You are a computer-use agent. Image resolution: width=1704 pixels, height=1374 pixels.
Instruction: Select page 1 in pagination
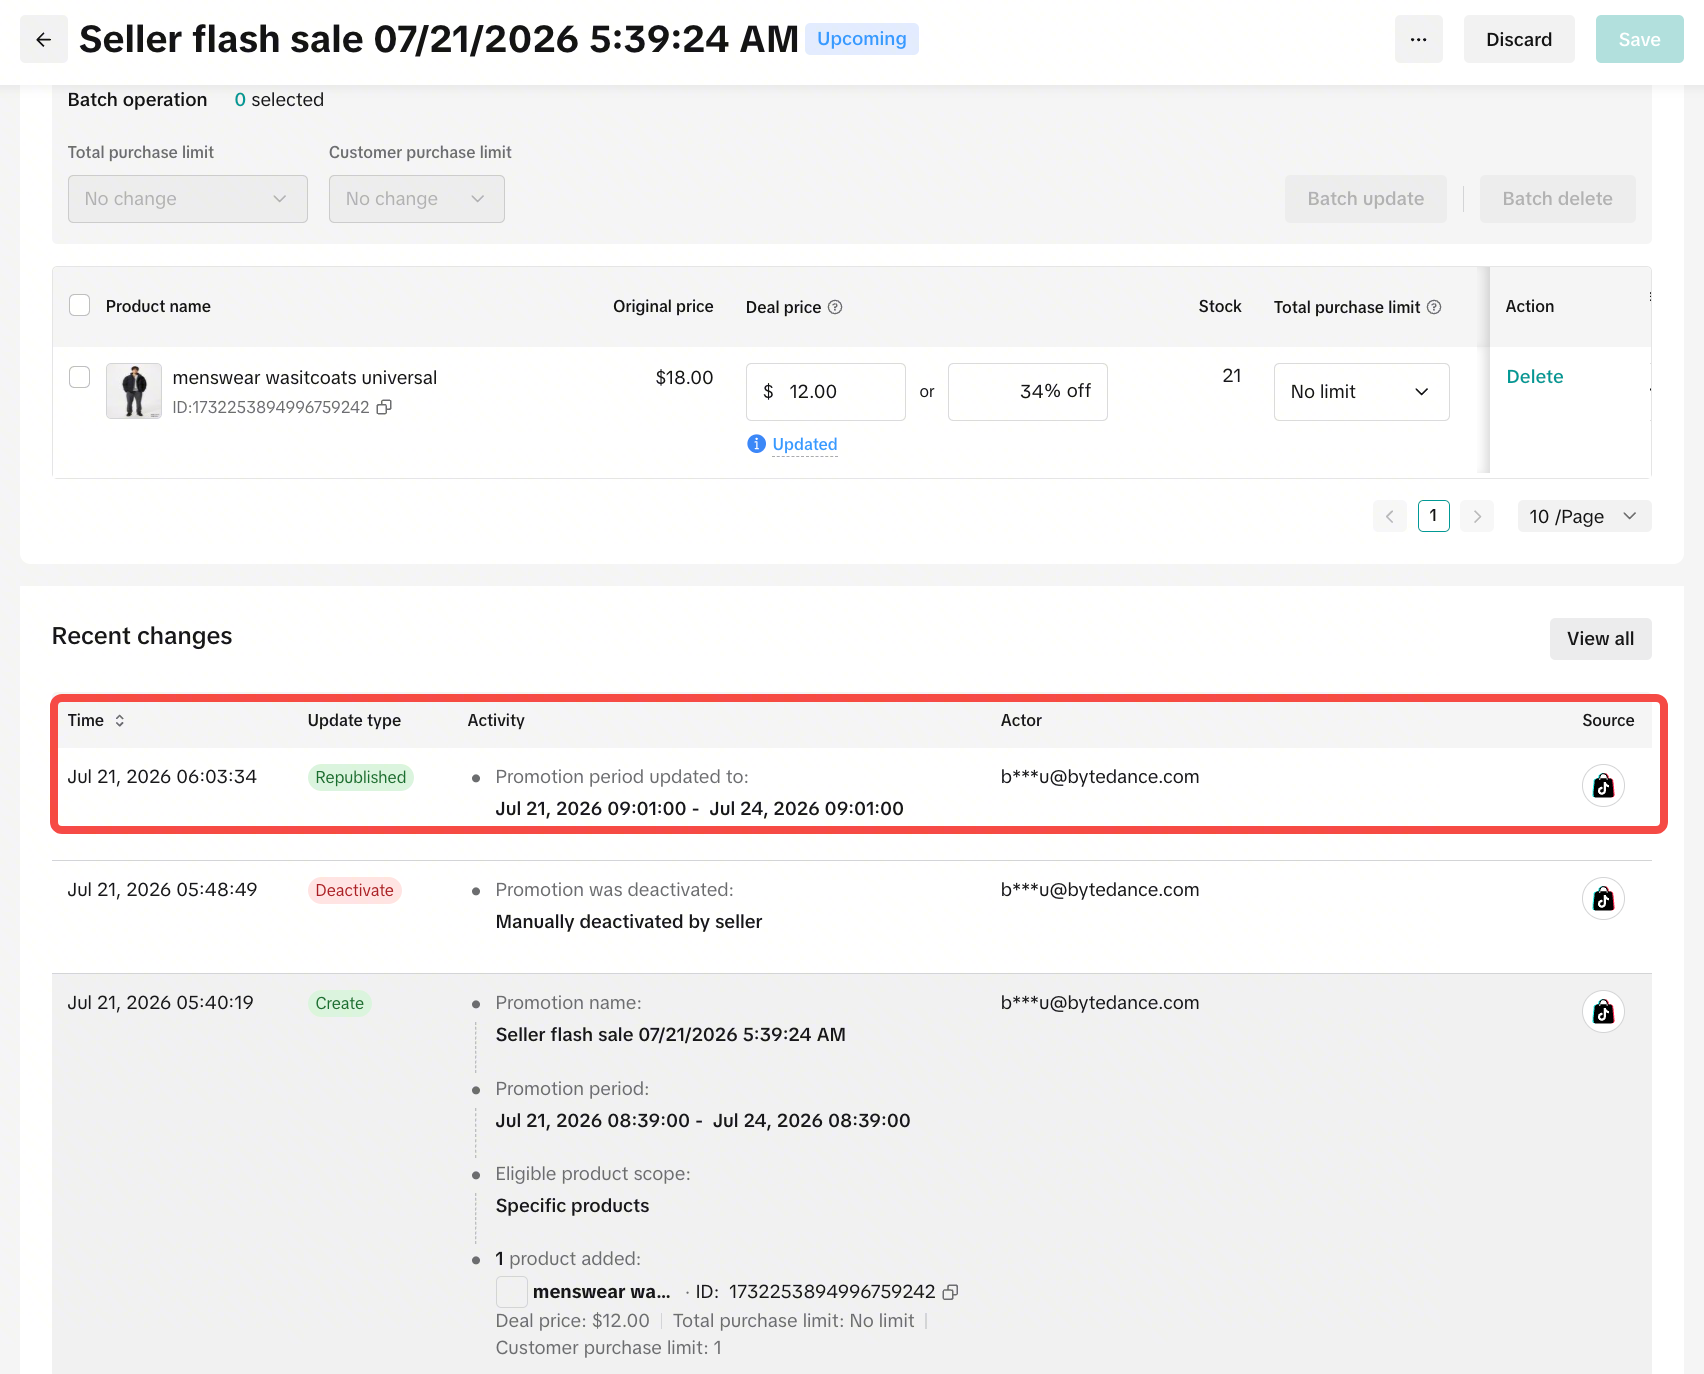[1433, 516]
